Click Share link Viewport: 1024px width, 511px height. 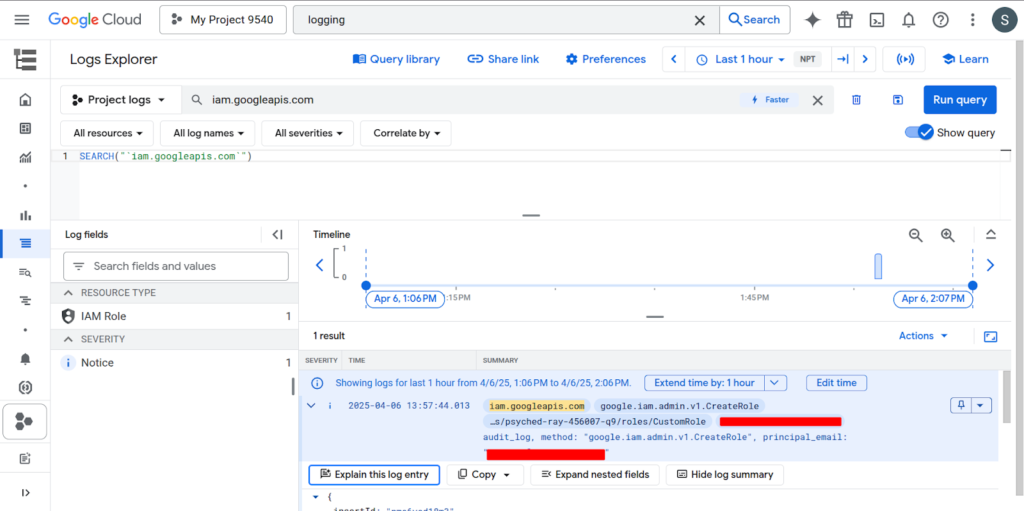tap(504, 59)
